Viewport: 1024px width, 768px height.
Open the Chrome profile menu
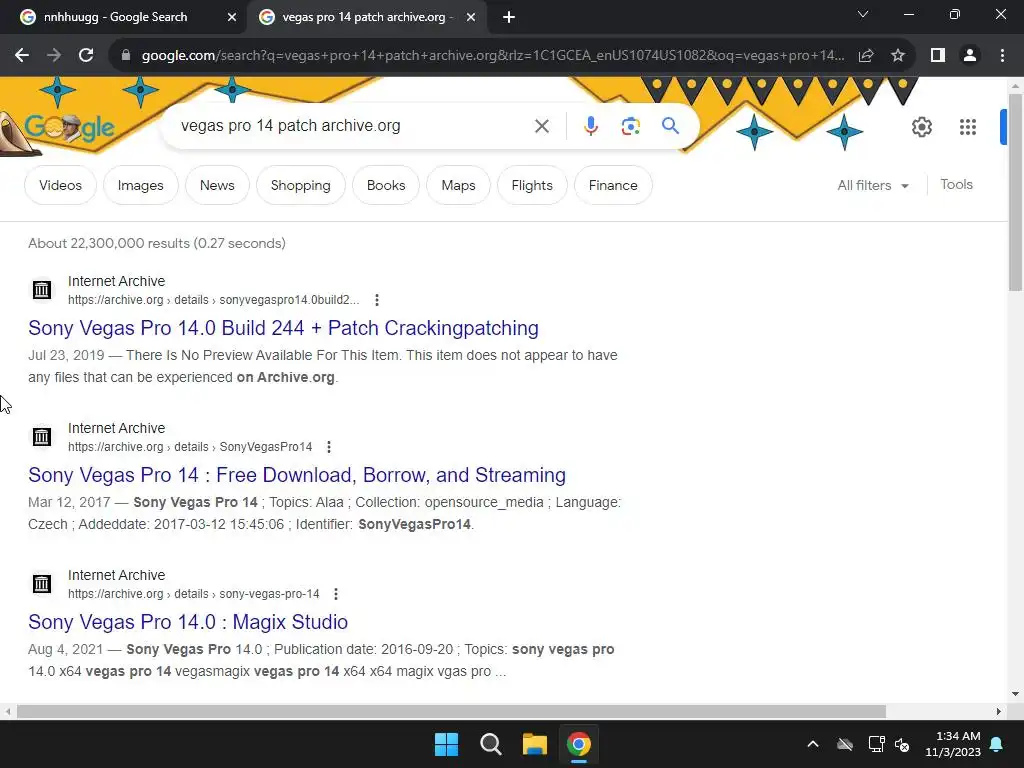tap(970, 56)
